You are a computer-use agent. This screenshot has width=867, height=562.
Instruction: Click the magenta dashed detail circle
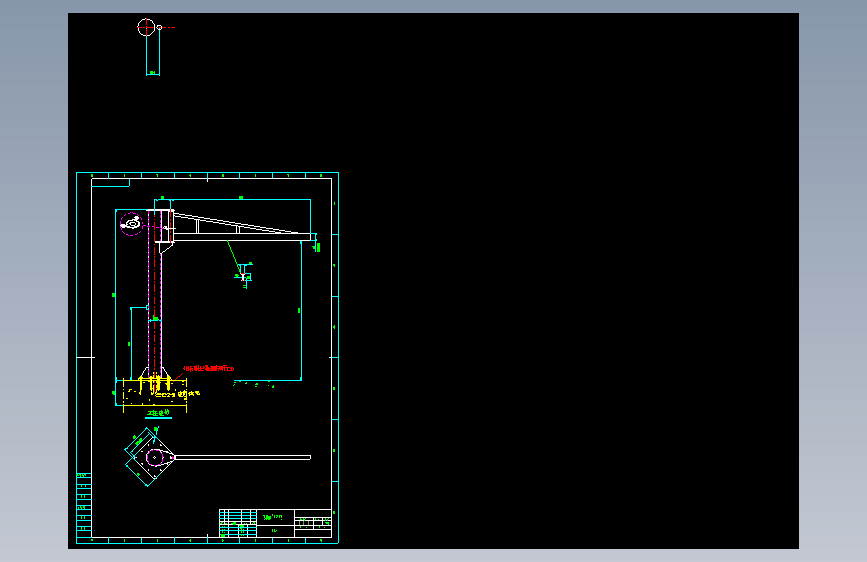pos(132,224)
